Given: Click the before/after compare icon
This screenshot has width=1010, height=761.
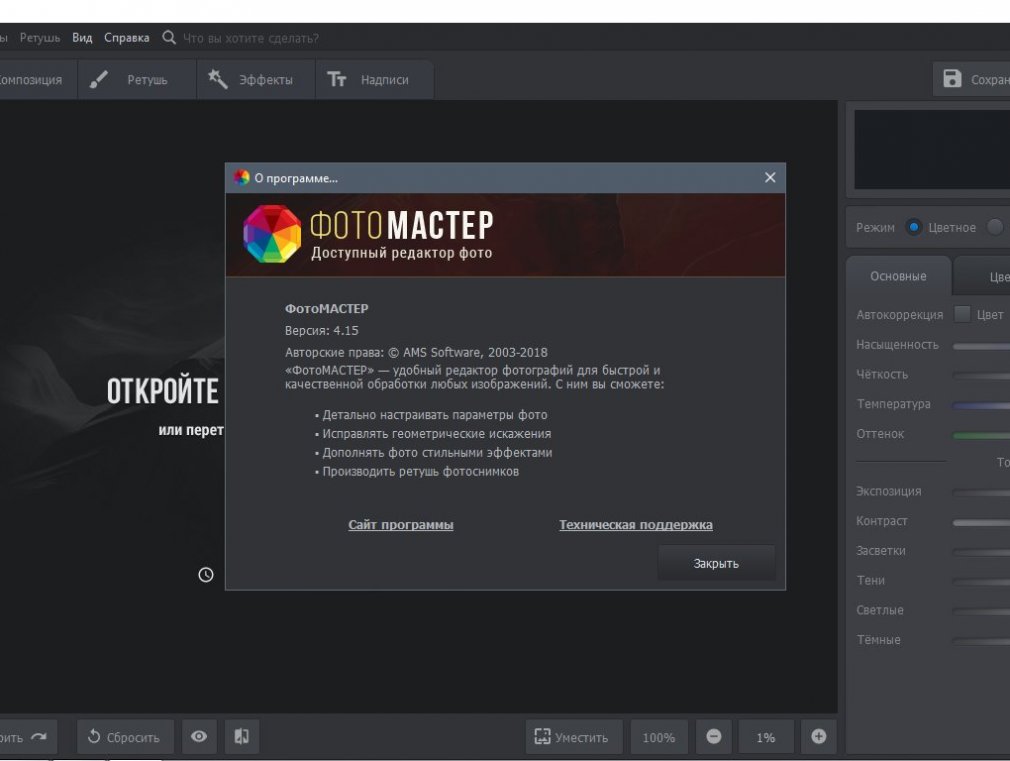Looking at the screenshot, I should 242,737.
